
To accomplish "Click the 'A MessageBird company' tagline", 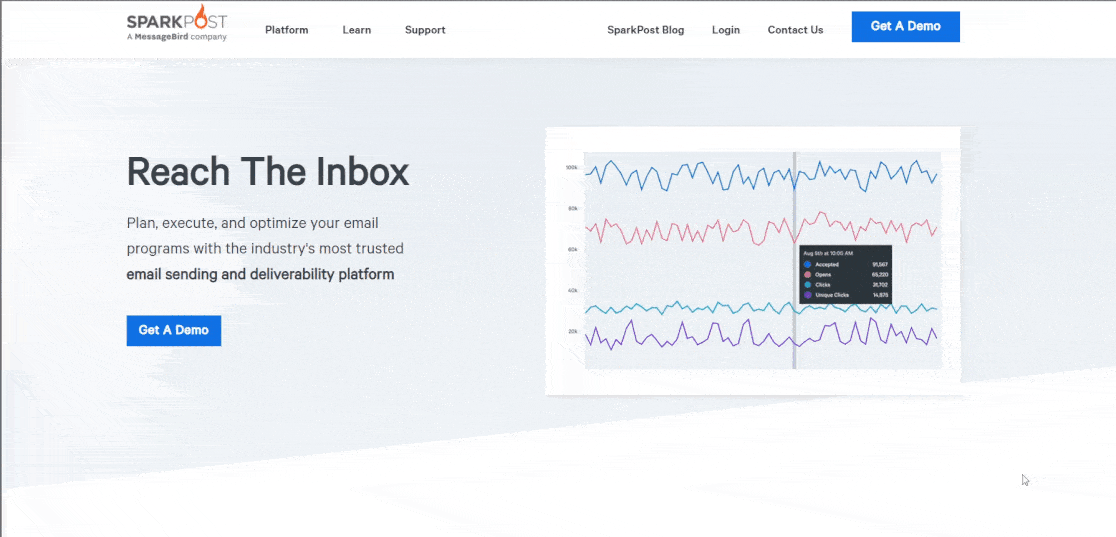I will pos(177,36).
